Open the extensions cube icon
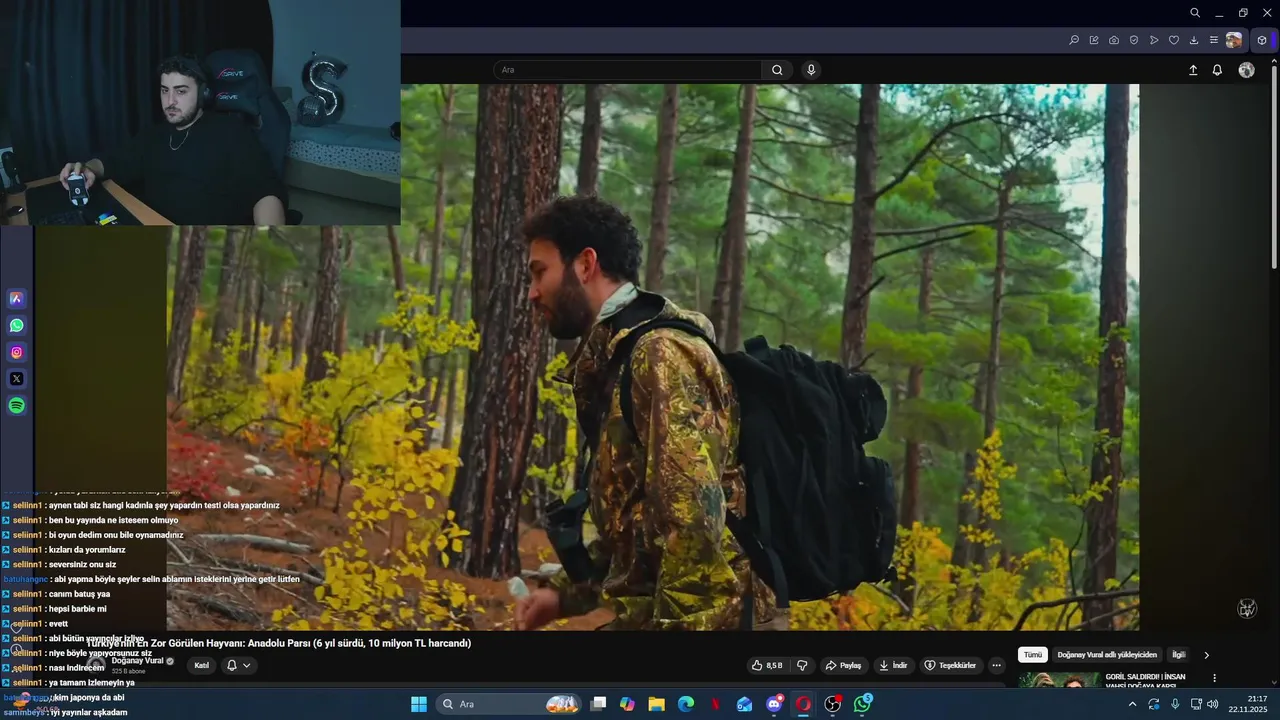 click(1262, 40)
